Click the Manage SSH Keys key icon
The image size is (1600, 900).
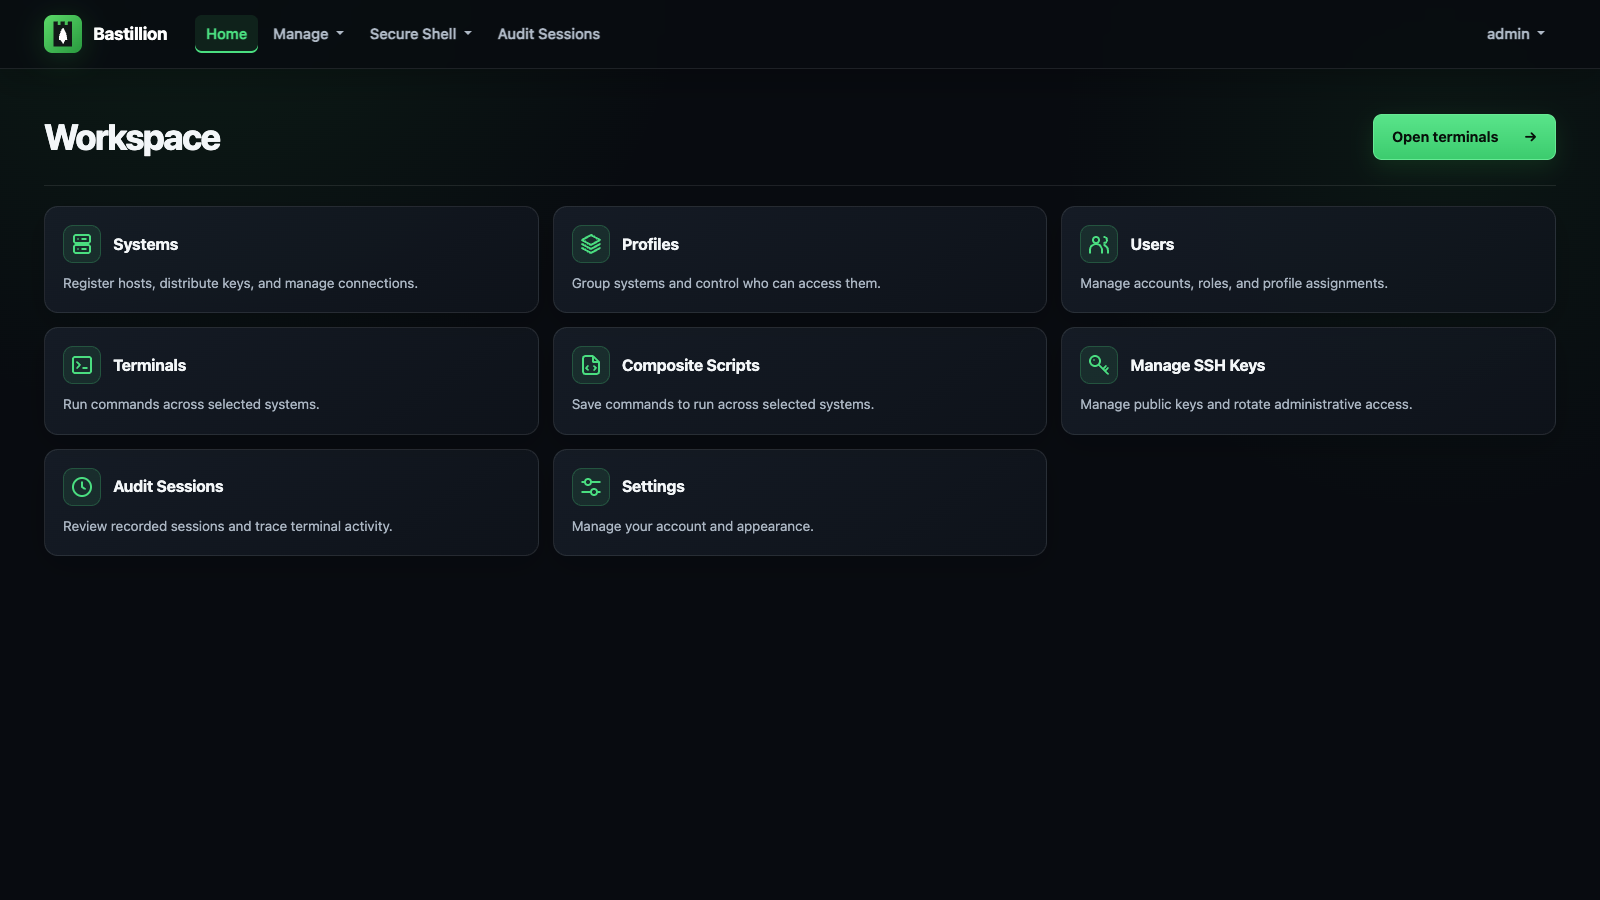(x=1099, y=365)
